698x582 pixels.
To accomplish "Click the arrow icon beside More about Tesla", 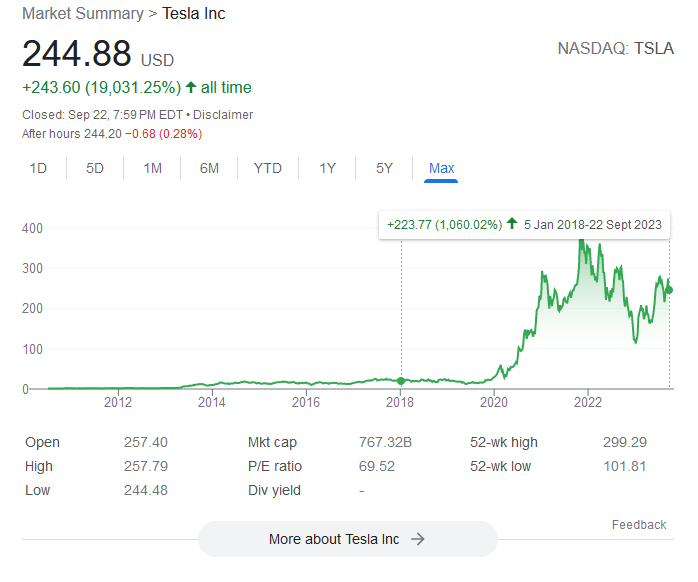I will pyautogui.click(x=418, y=539).
